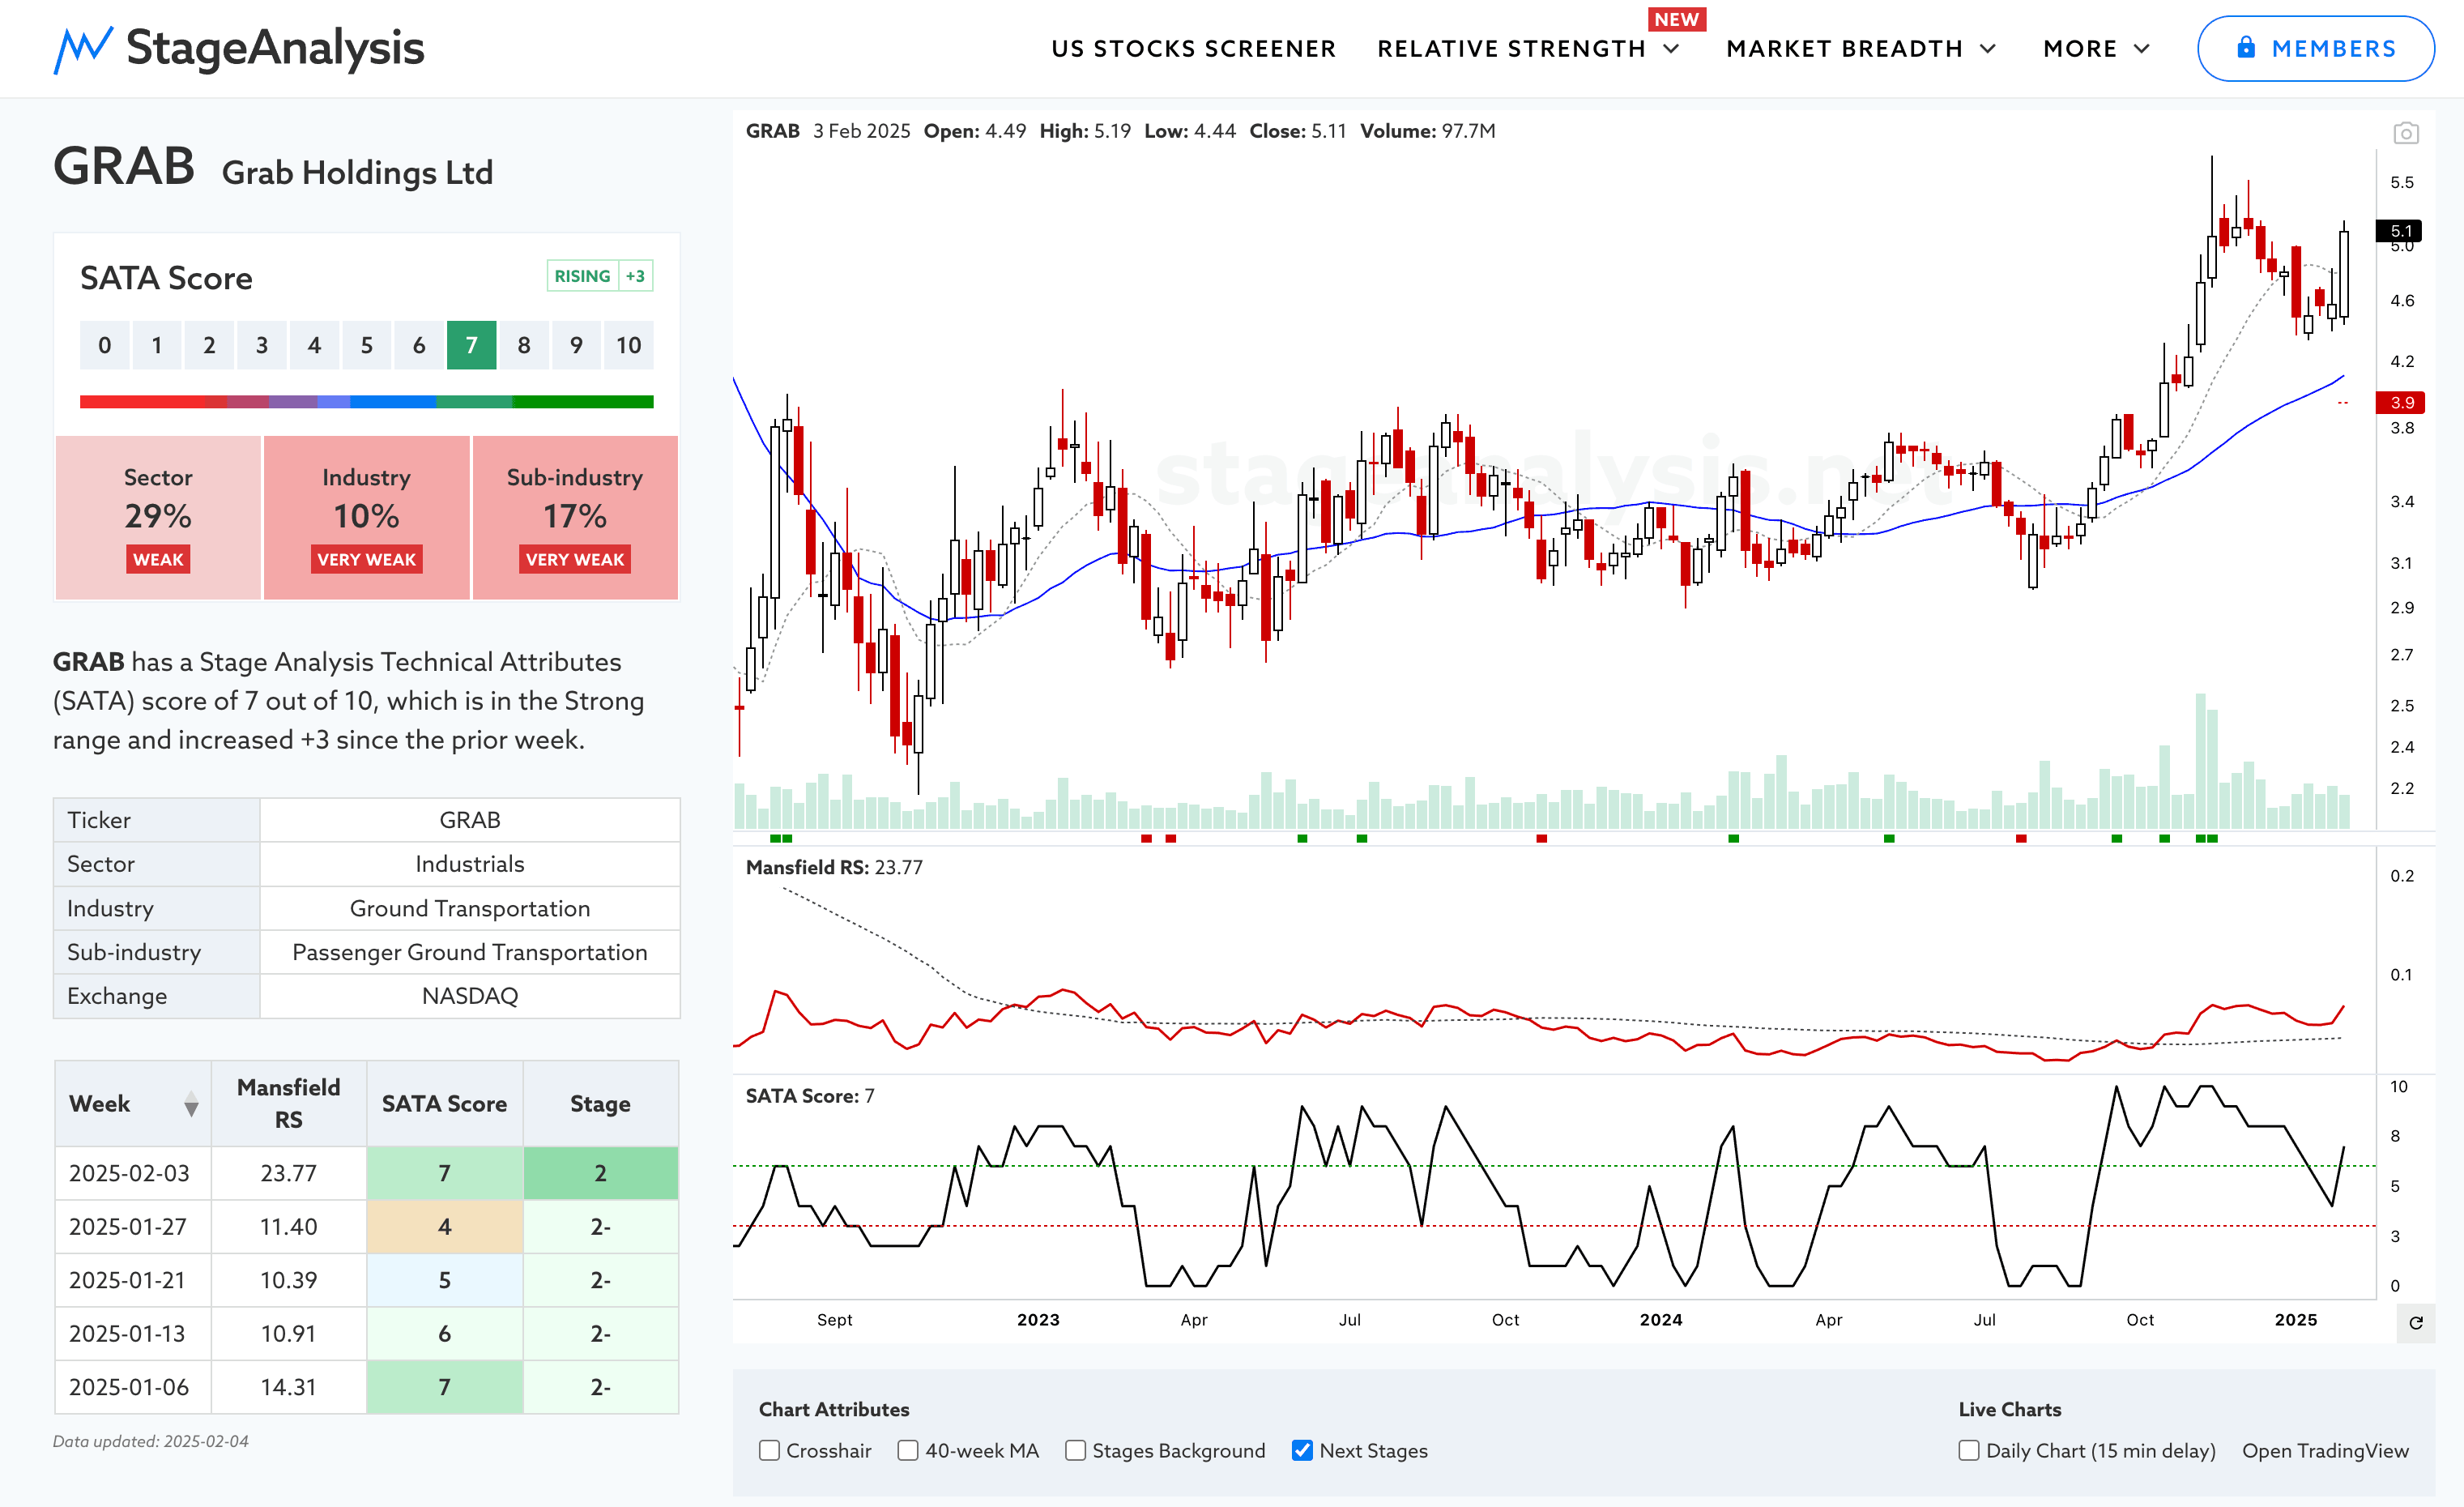Uncheck the Next Stages checkbox

point(1302,1450)
